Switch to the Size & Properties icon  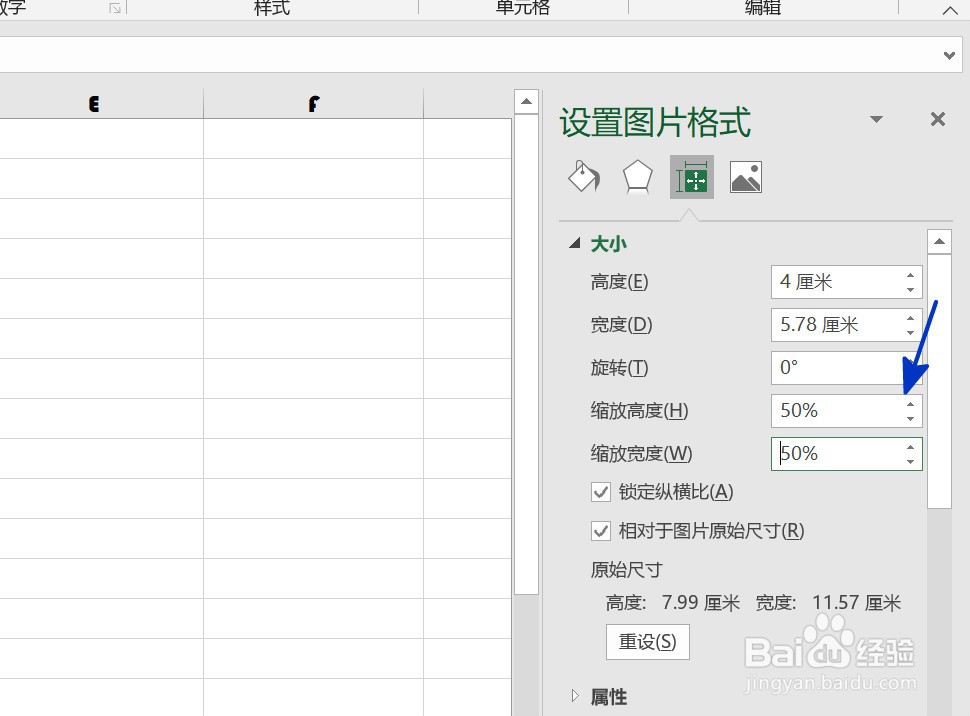tap(691, 176)
